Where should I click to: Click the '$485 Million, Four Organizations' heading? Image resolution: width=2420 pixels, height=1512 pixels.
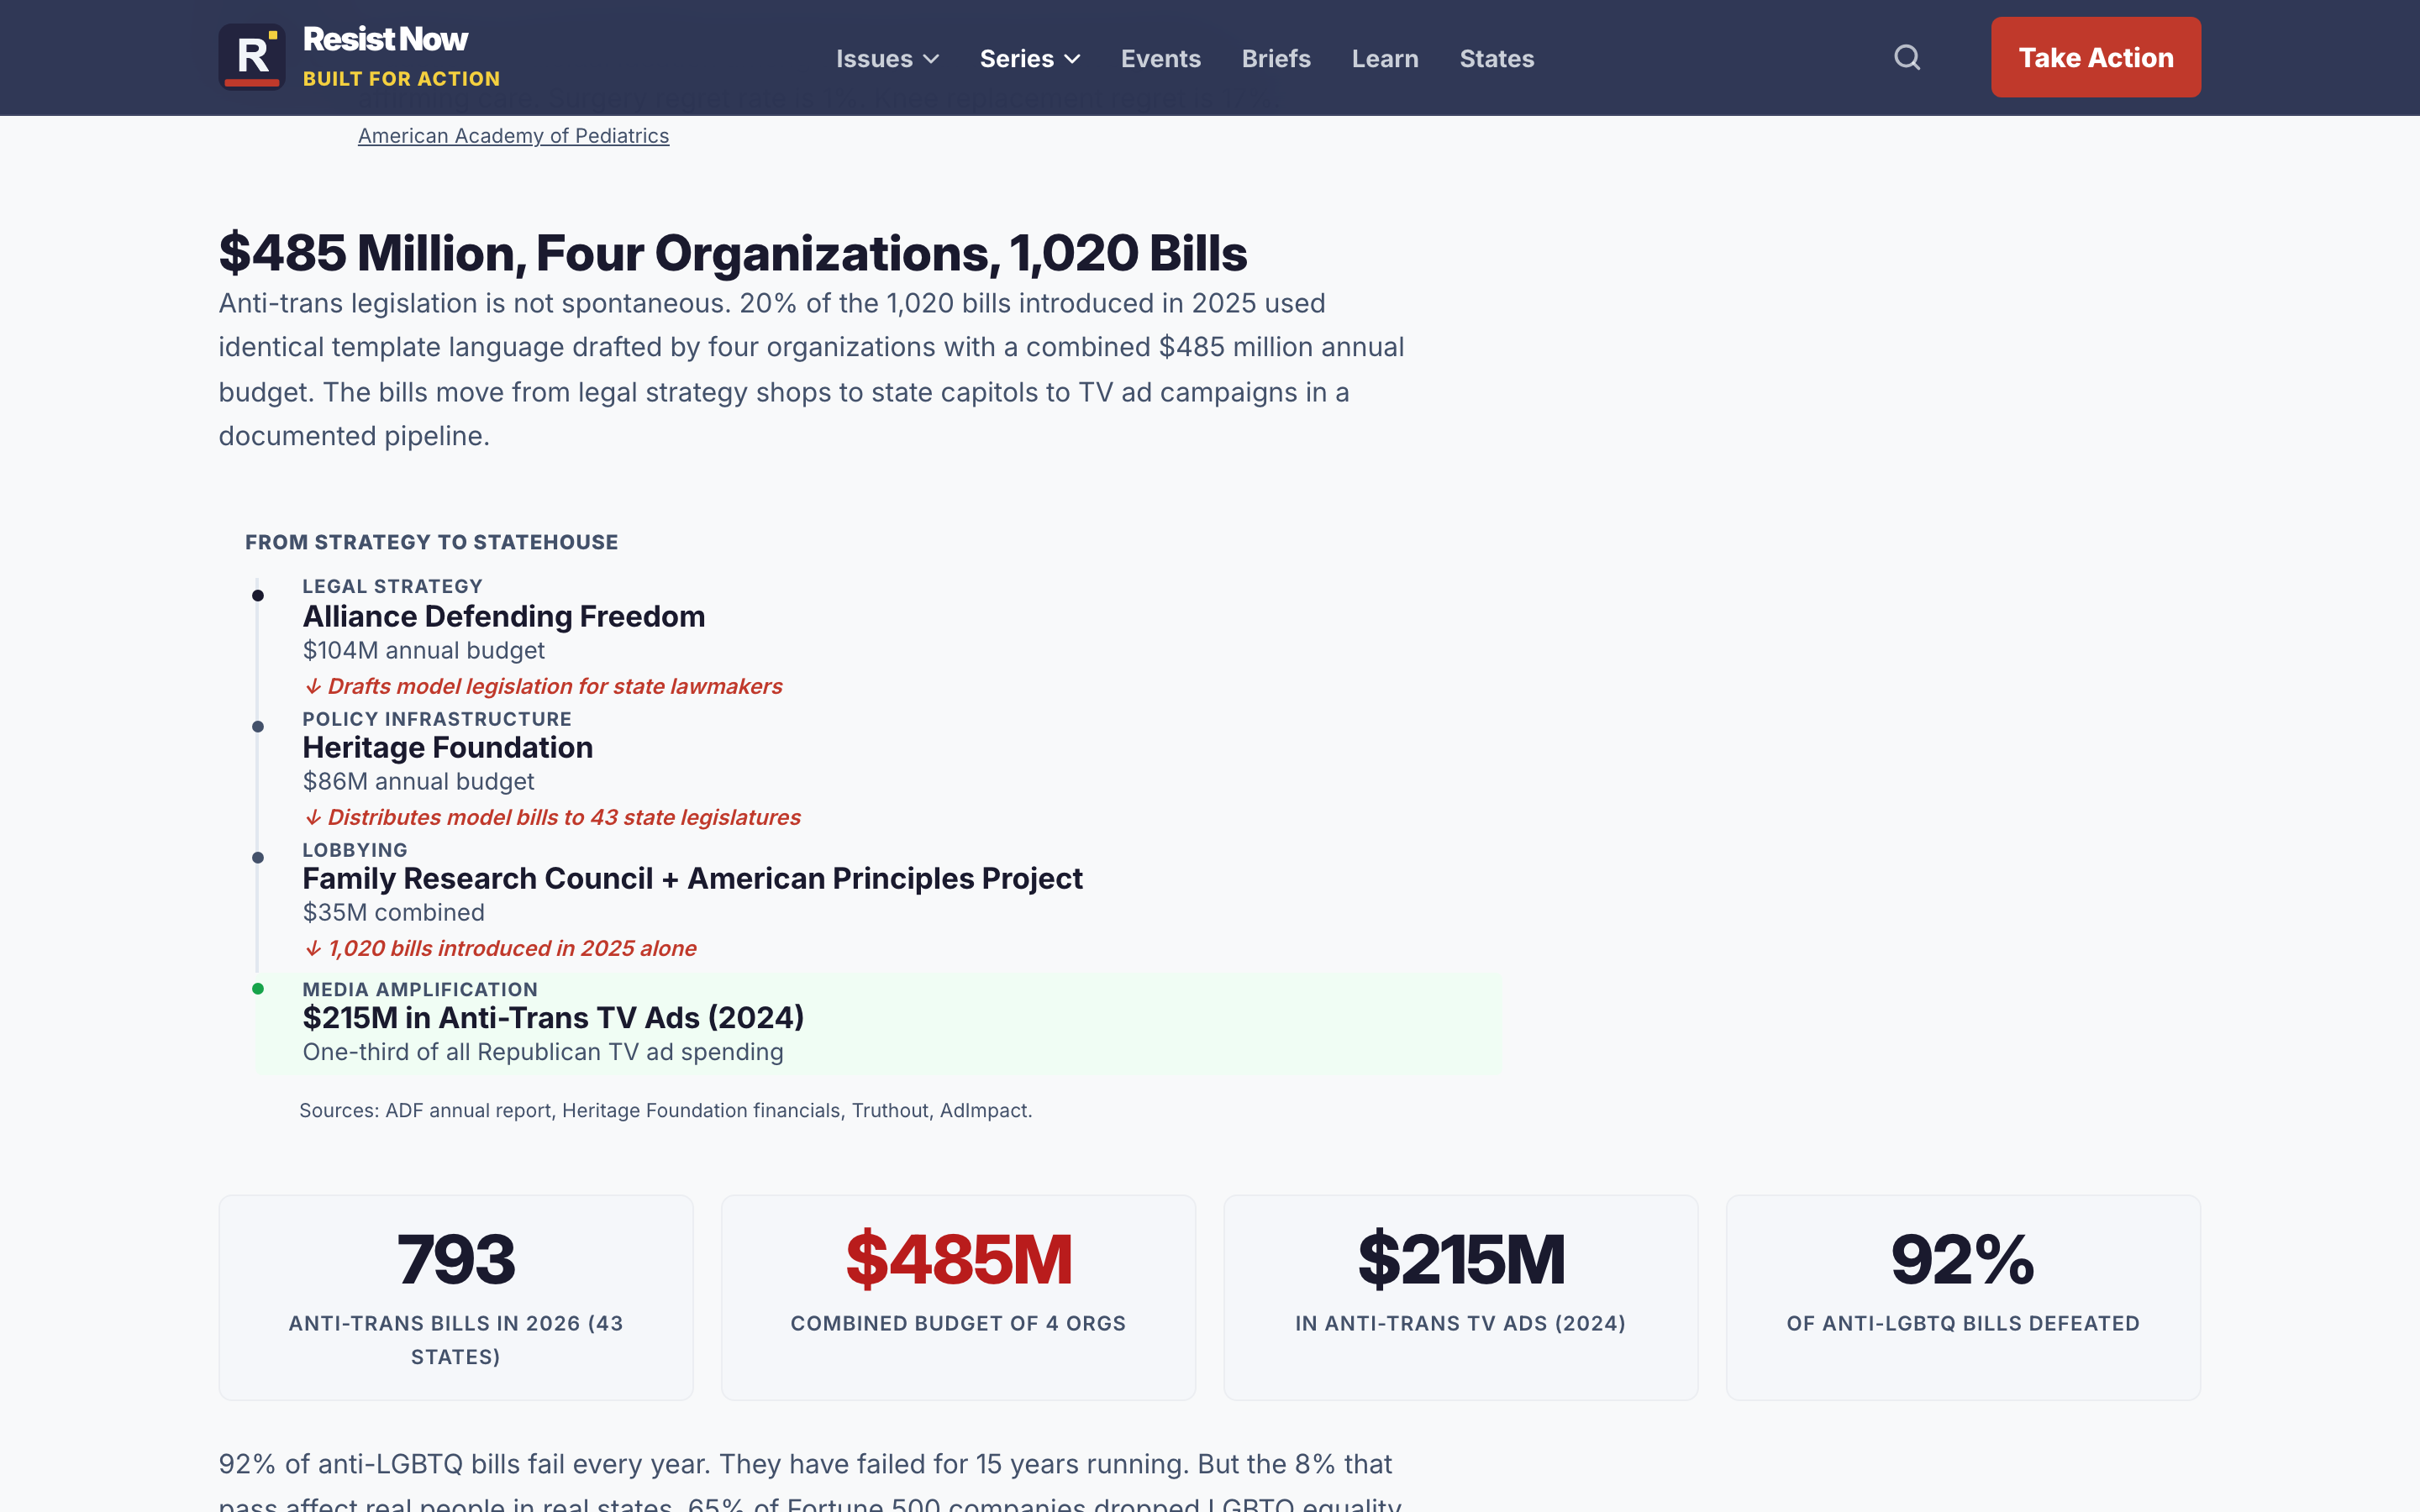coord(733,253)
